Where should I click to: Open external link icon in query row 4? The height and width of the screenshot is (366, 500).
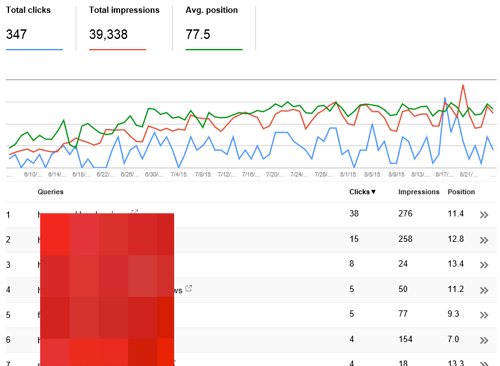(189, 288)
